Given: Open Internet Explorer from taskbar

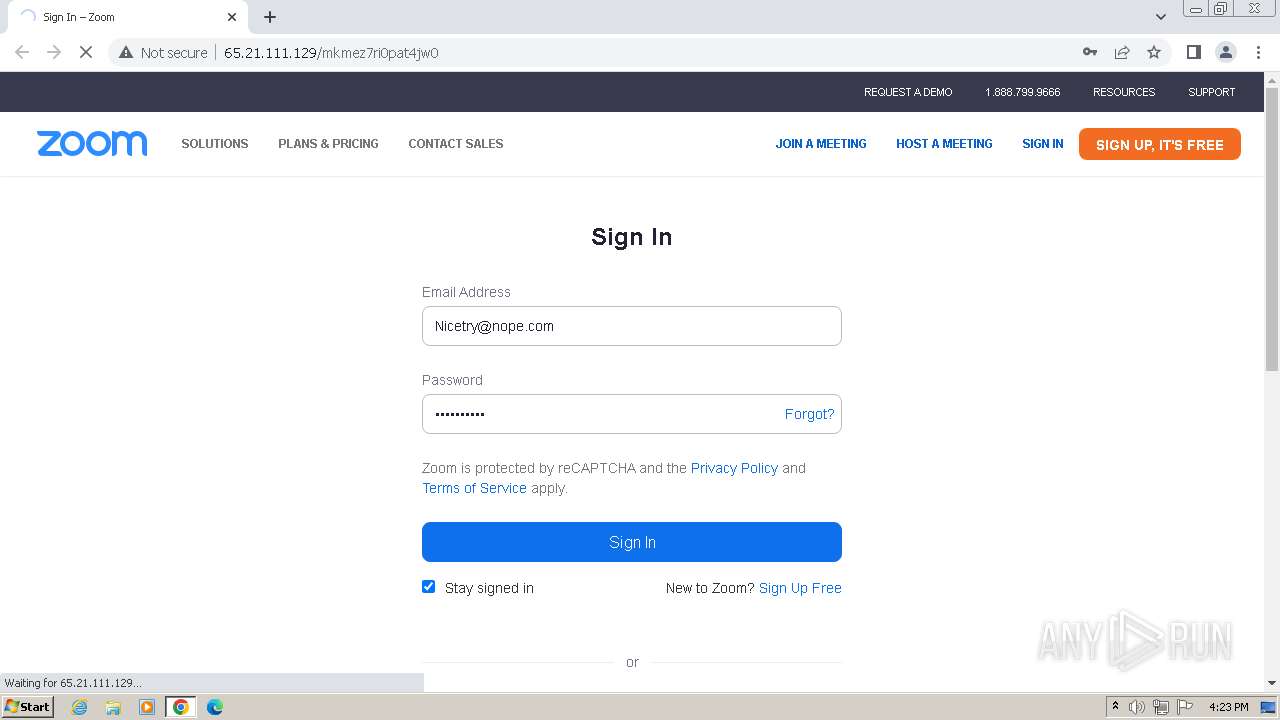Looking at the screenshot, I should click(x=80, y=707).
